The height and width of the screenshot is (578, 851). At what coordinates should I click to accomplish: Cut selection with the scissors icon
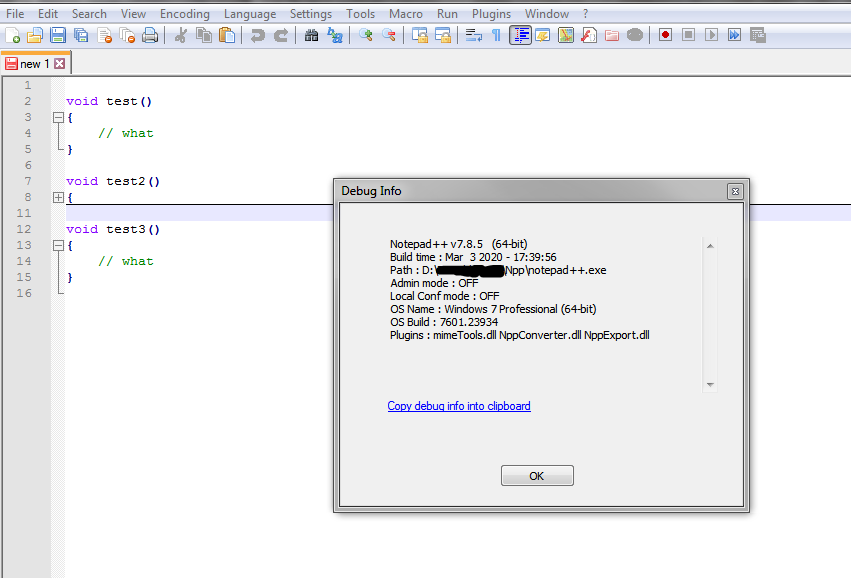[x=181, y=35]
